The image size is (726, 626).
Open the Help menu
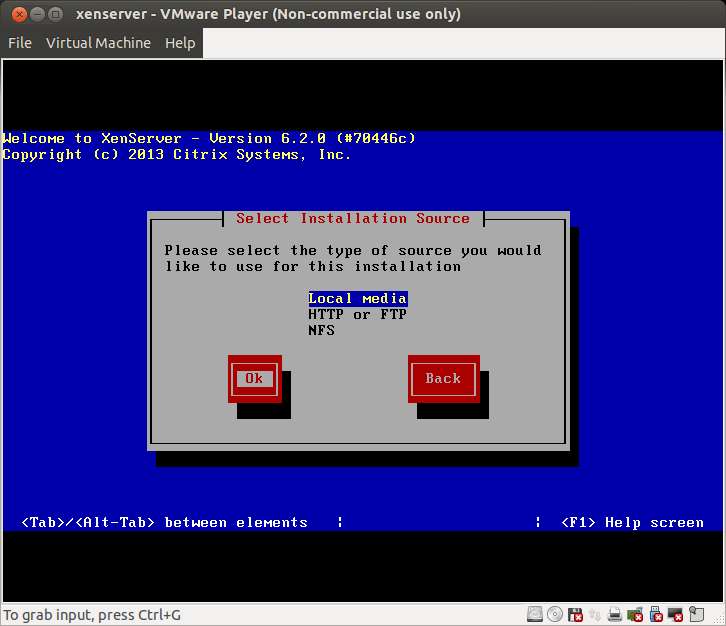(180, 43)
